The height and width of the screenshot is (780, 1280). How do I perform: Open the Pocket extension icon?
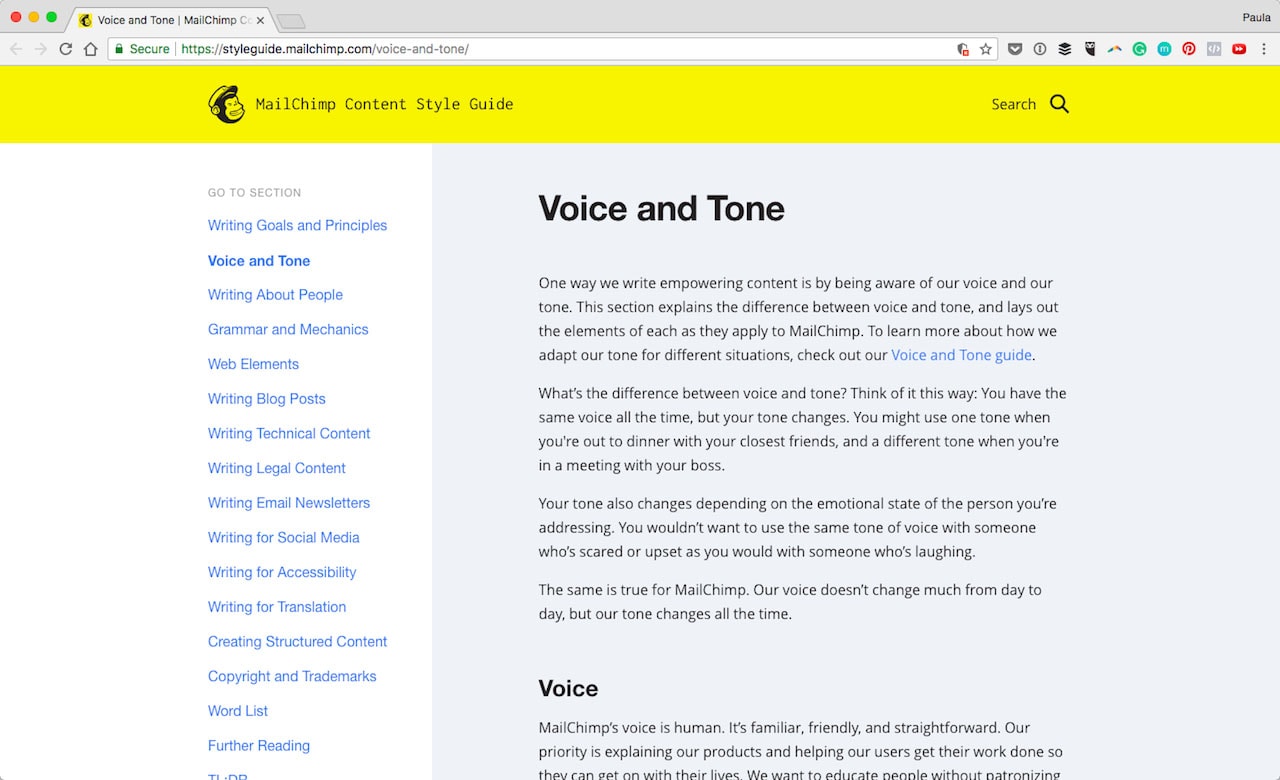click(1015, 49)
